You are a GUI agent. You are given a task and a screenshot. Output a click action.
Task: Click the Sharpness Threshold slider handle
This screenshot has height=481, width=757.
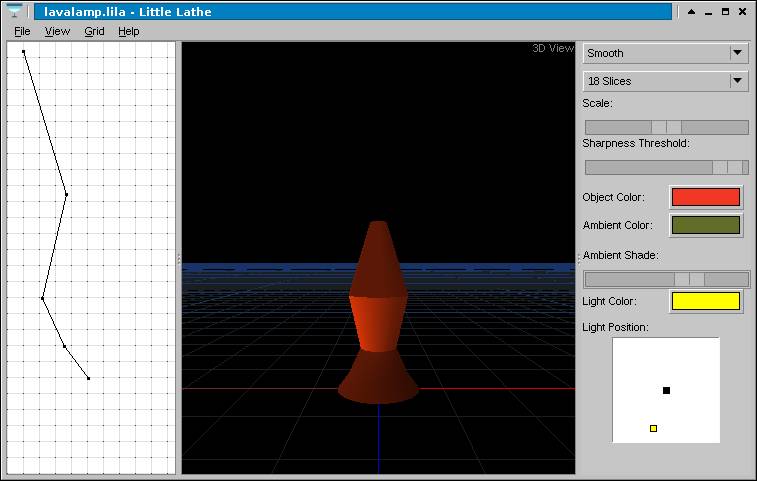tap(735, 167)
